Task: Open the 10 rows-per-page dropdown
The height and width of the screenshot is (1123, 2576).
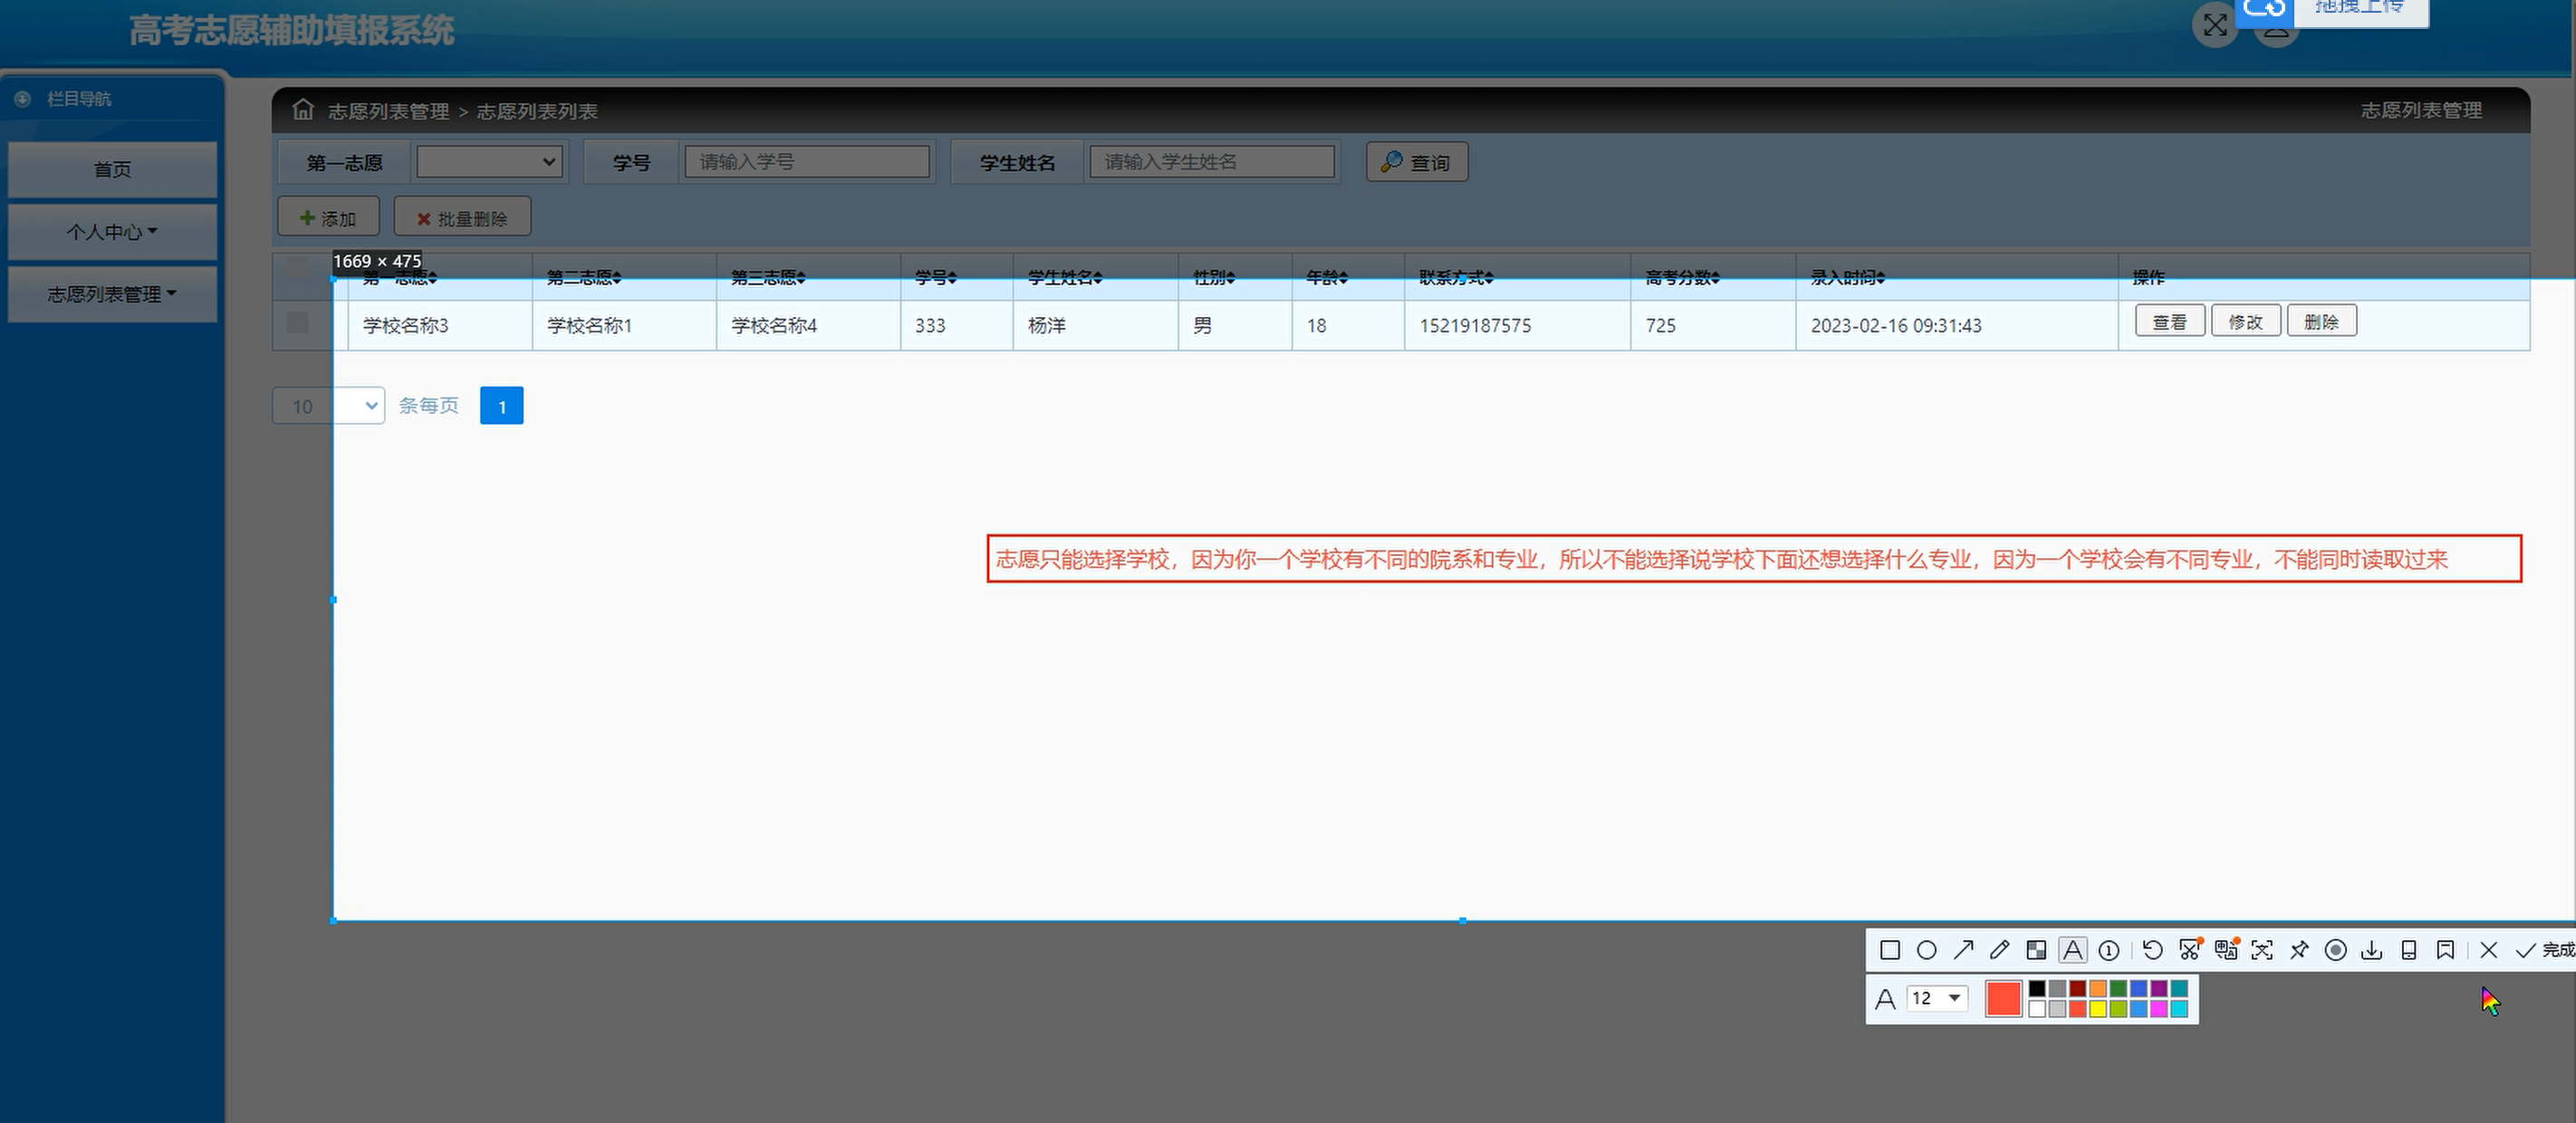Action: (328, 406)
